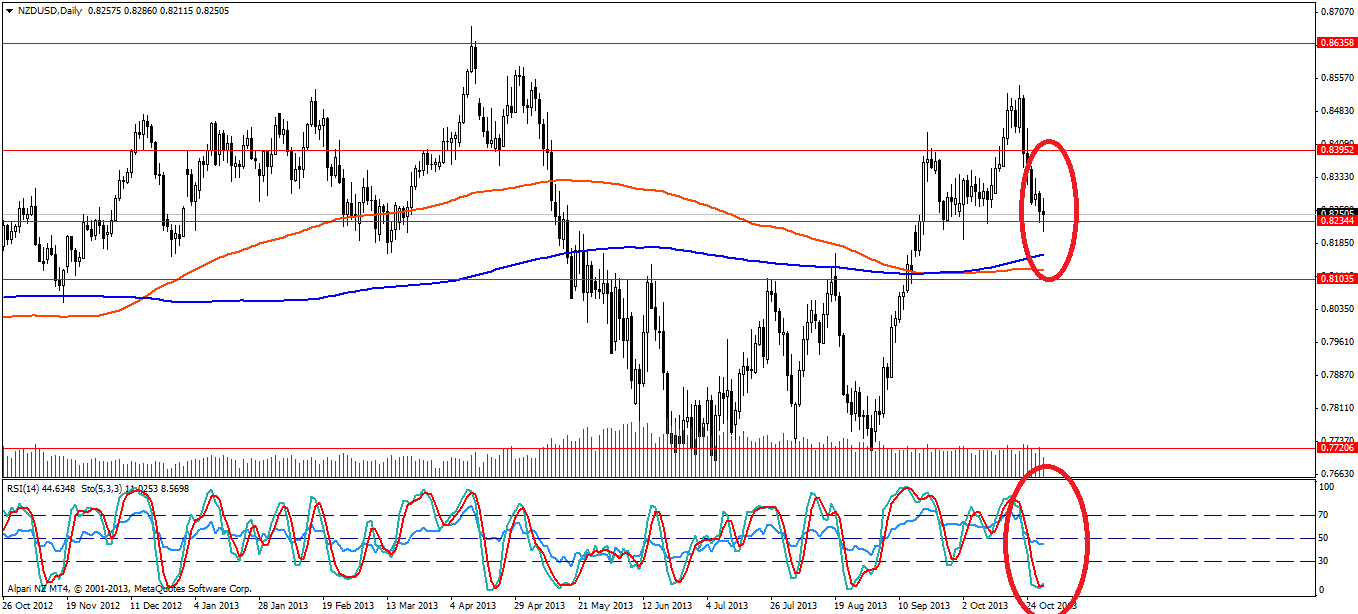Screen dimensions: 1358x614
Task: Select the 4 Jul 2013 date label
Action: pos(729,606)
